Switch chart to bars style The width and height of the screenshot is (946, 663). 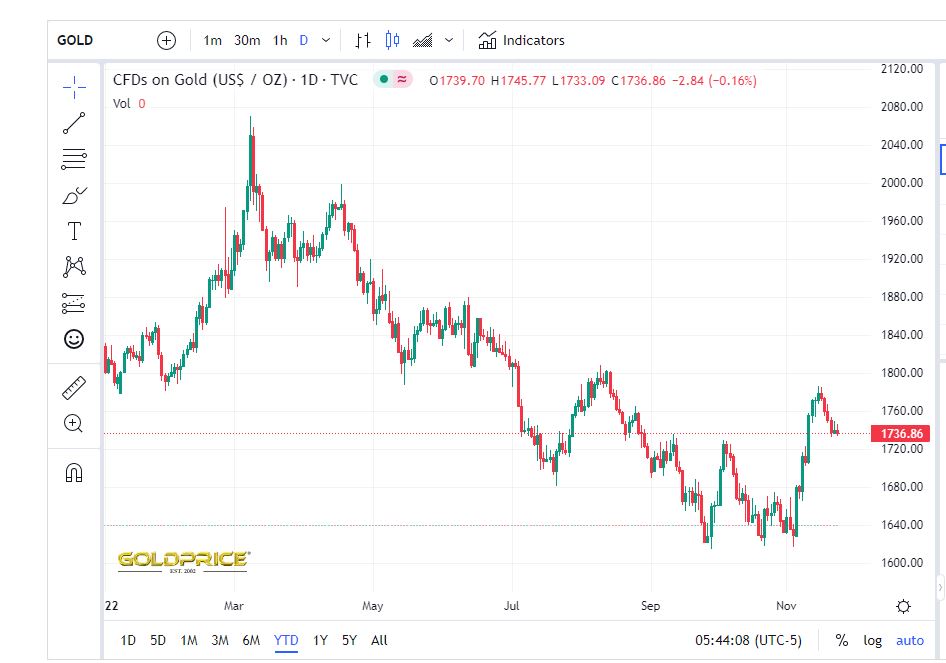[x=363, y=40]
